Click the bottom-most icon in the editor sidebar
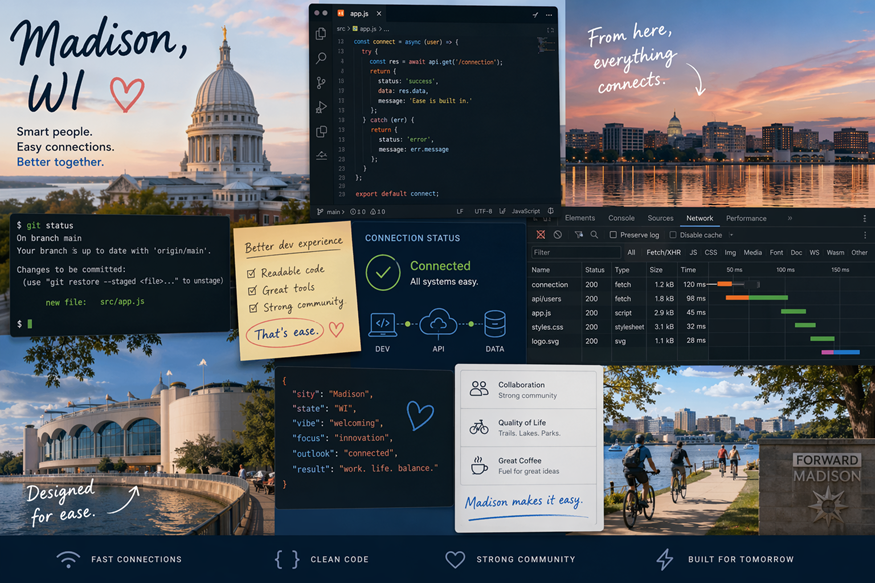Image resolution: width=875 pixels, height=583 pixels. point(321,156)
